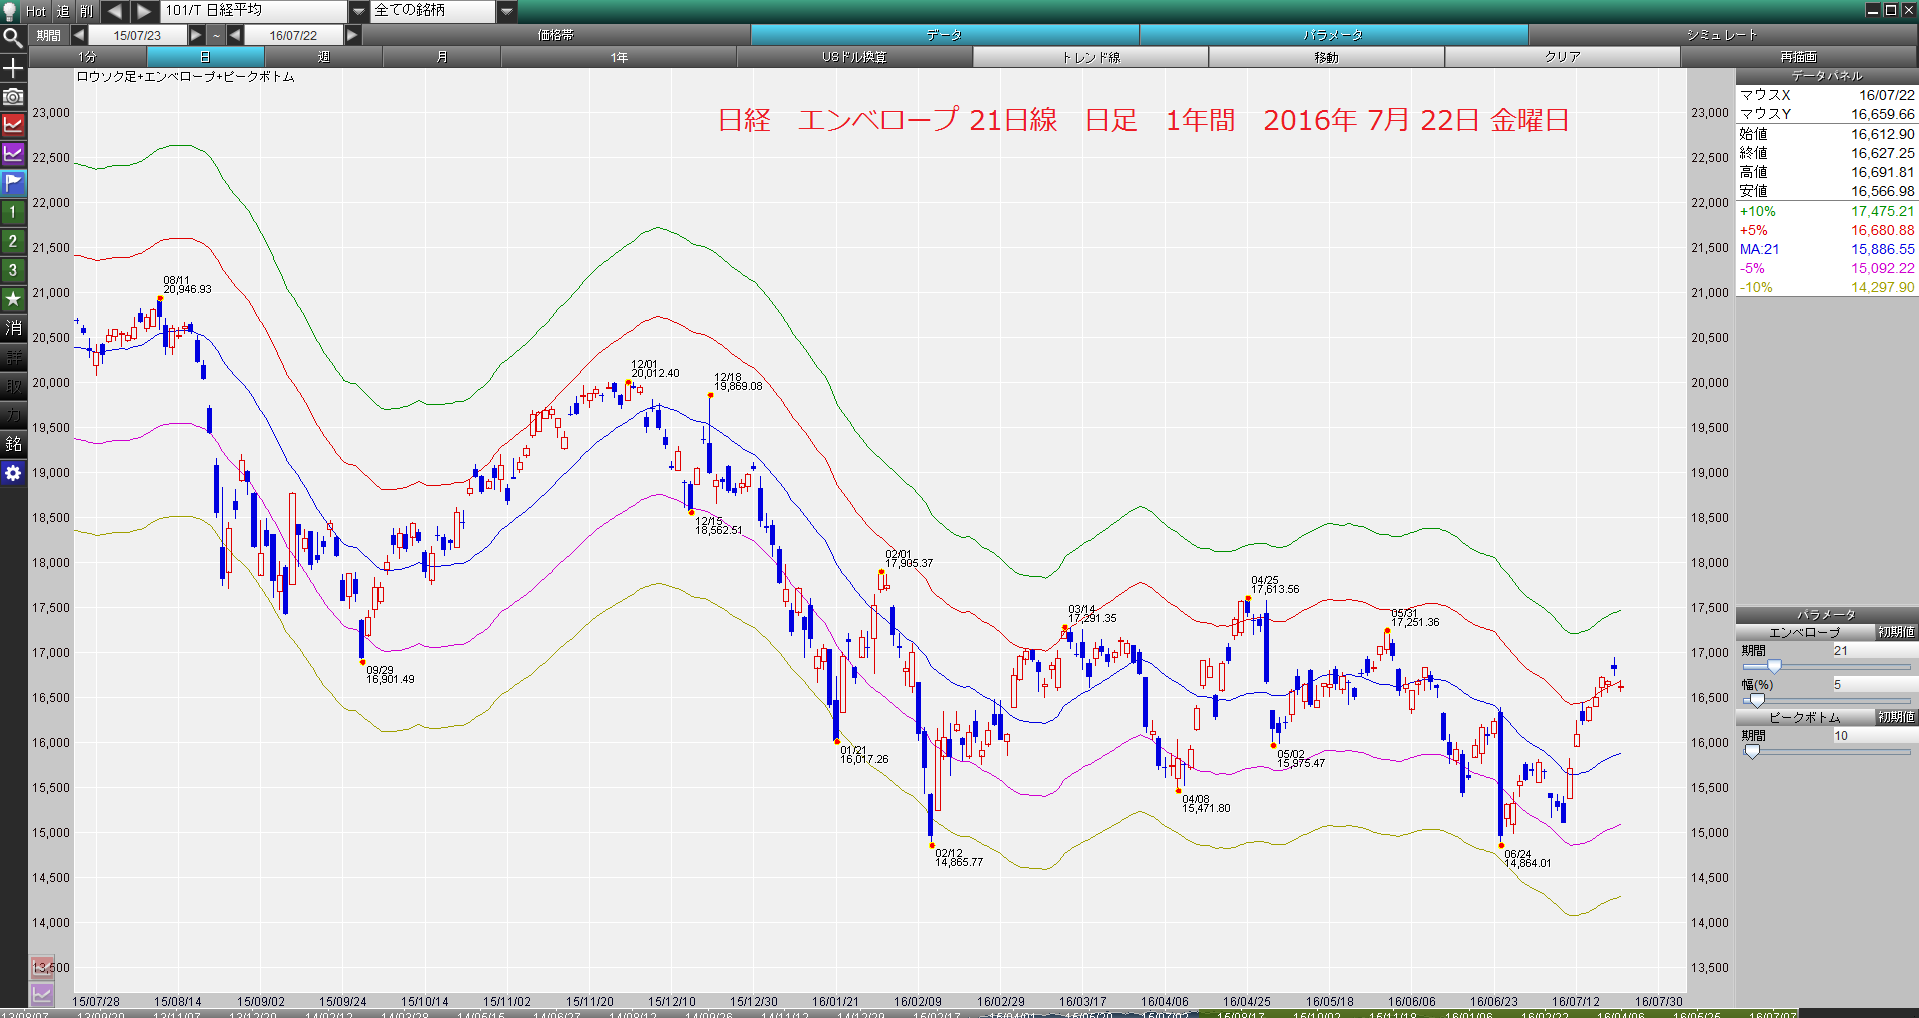Open the 価格帯 tab
The width and height of the screenshot is (1919, 1018).
click(x=555, y=35)
